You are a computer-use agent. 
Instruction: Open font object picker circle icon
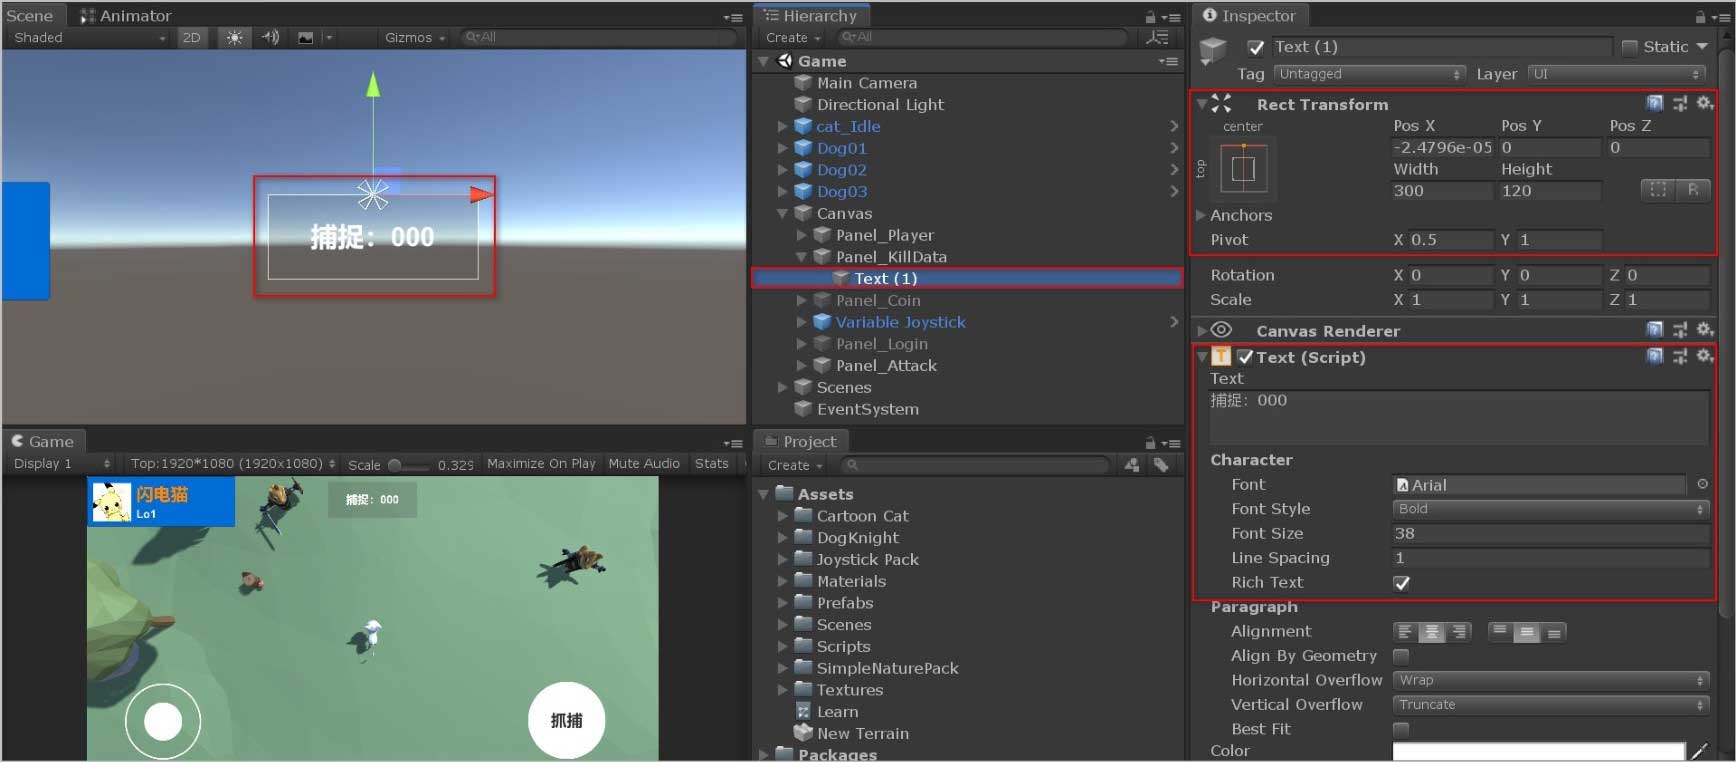click(1702, 484)
